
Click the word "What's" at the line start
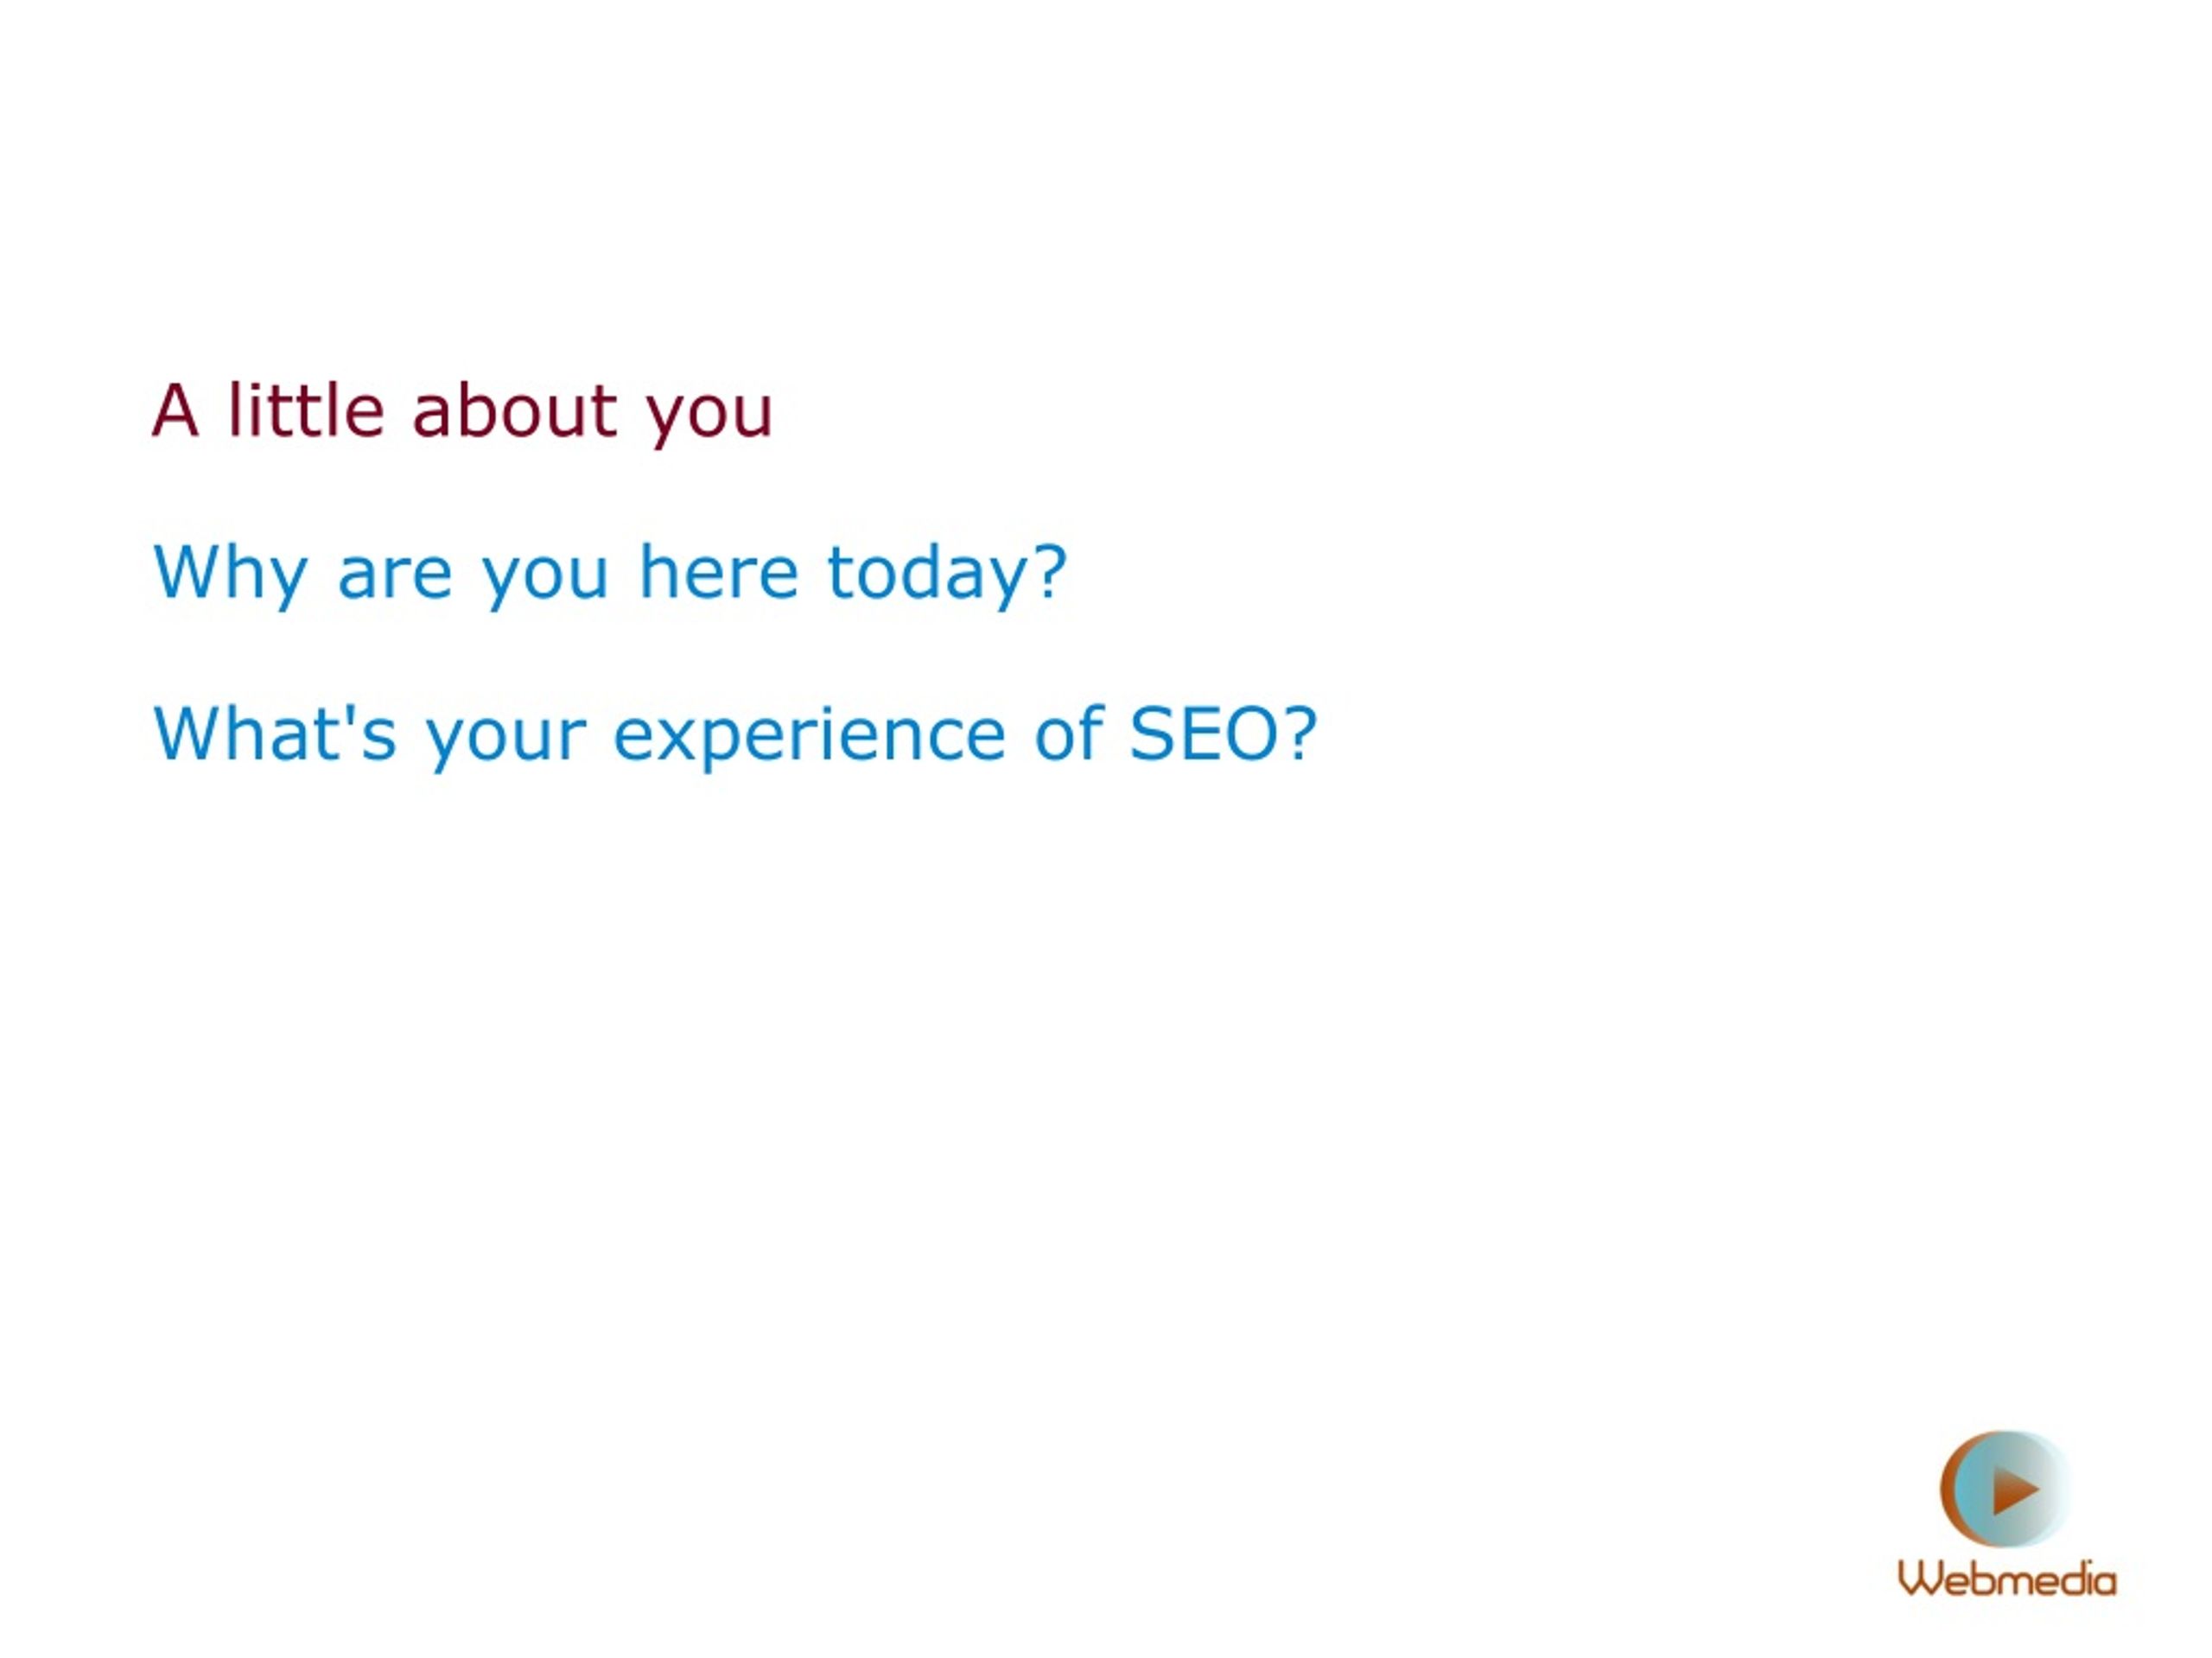pyautogui.click(x=275, y=733)
